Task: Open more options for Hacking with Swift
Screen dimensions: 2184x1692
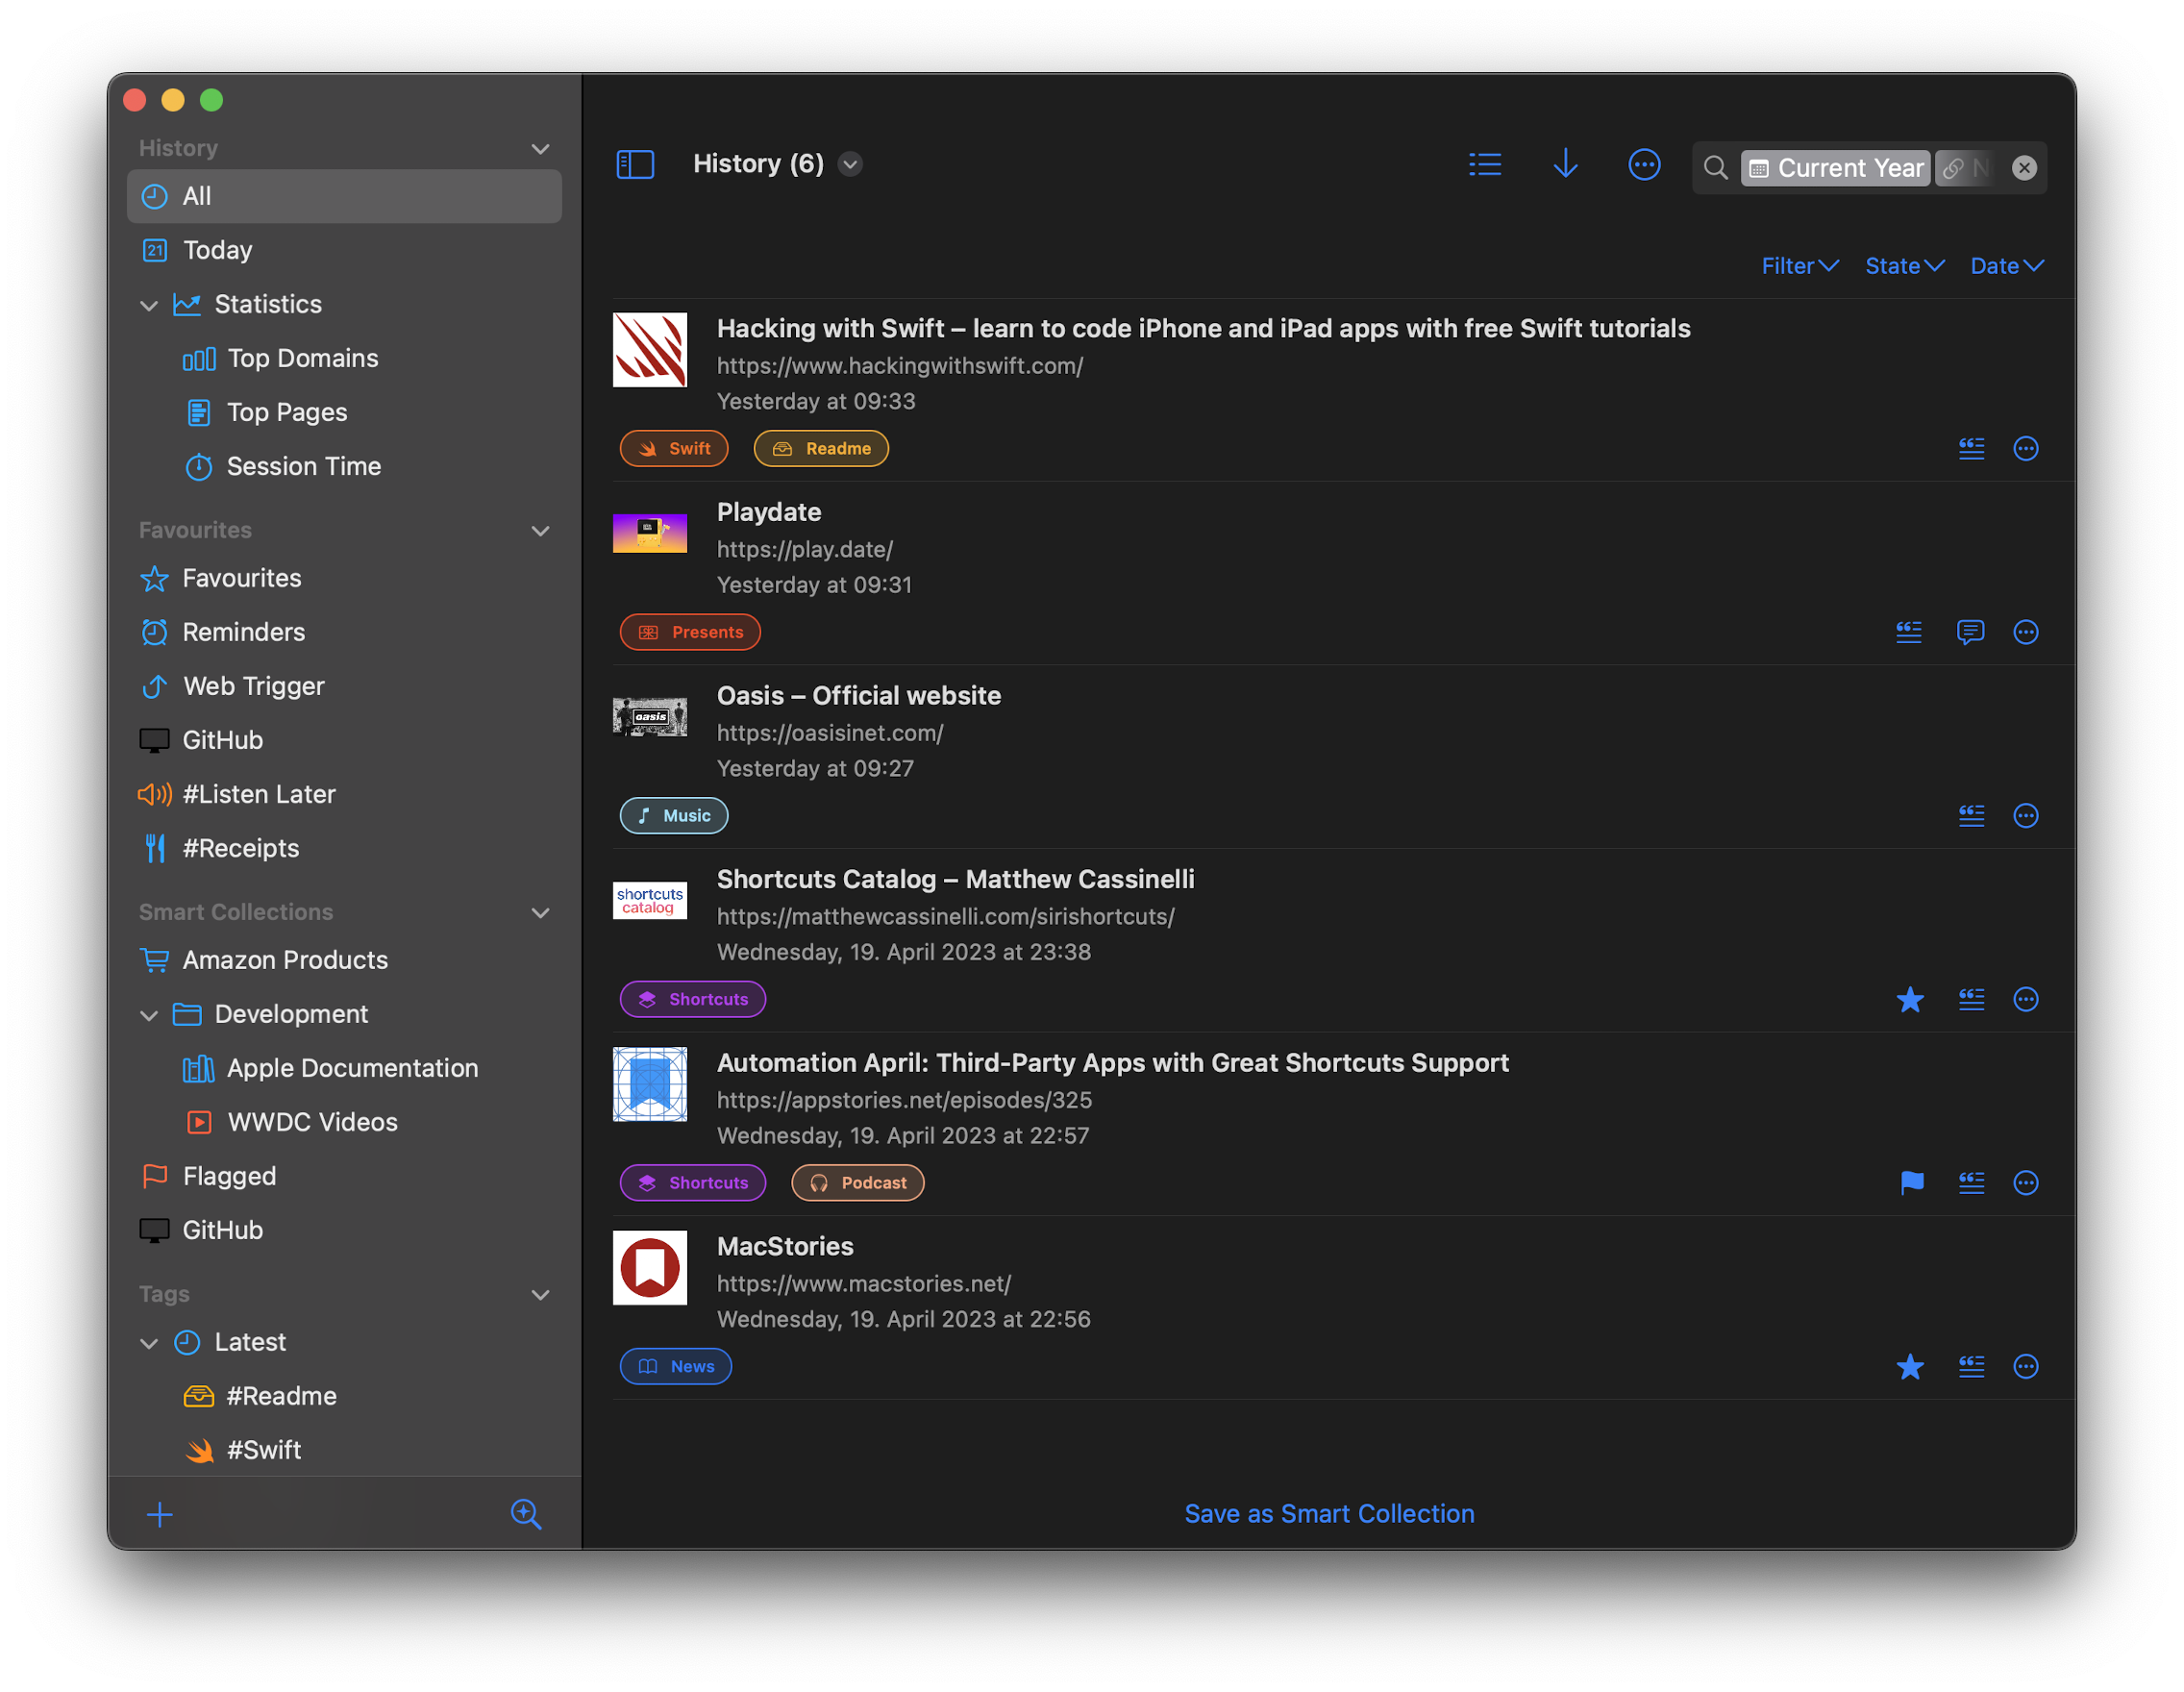Action: click(2025, 449)
